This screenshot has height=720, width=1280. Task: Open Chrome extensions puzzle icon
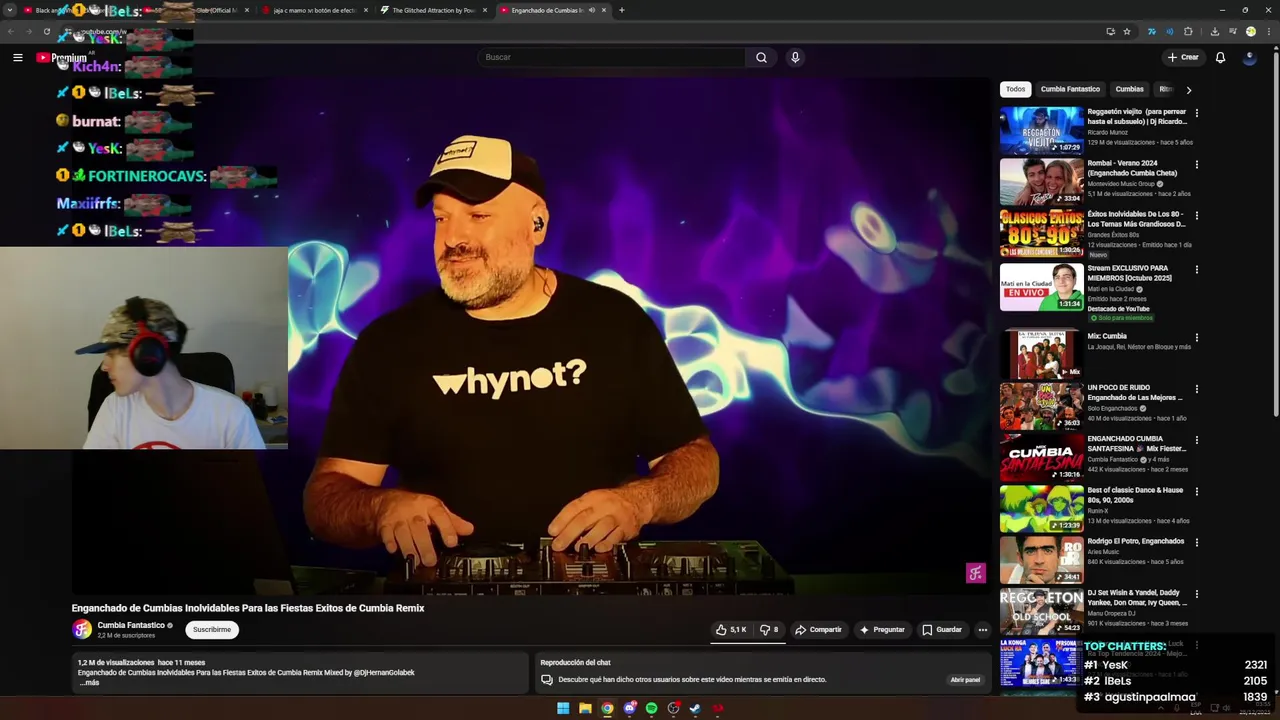(1188, 31)
